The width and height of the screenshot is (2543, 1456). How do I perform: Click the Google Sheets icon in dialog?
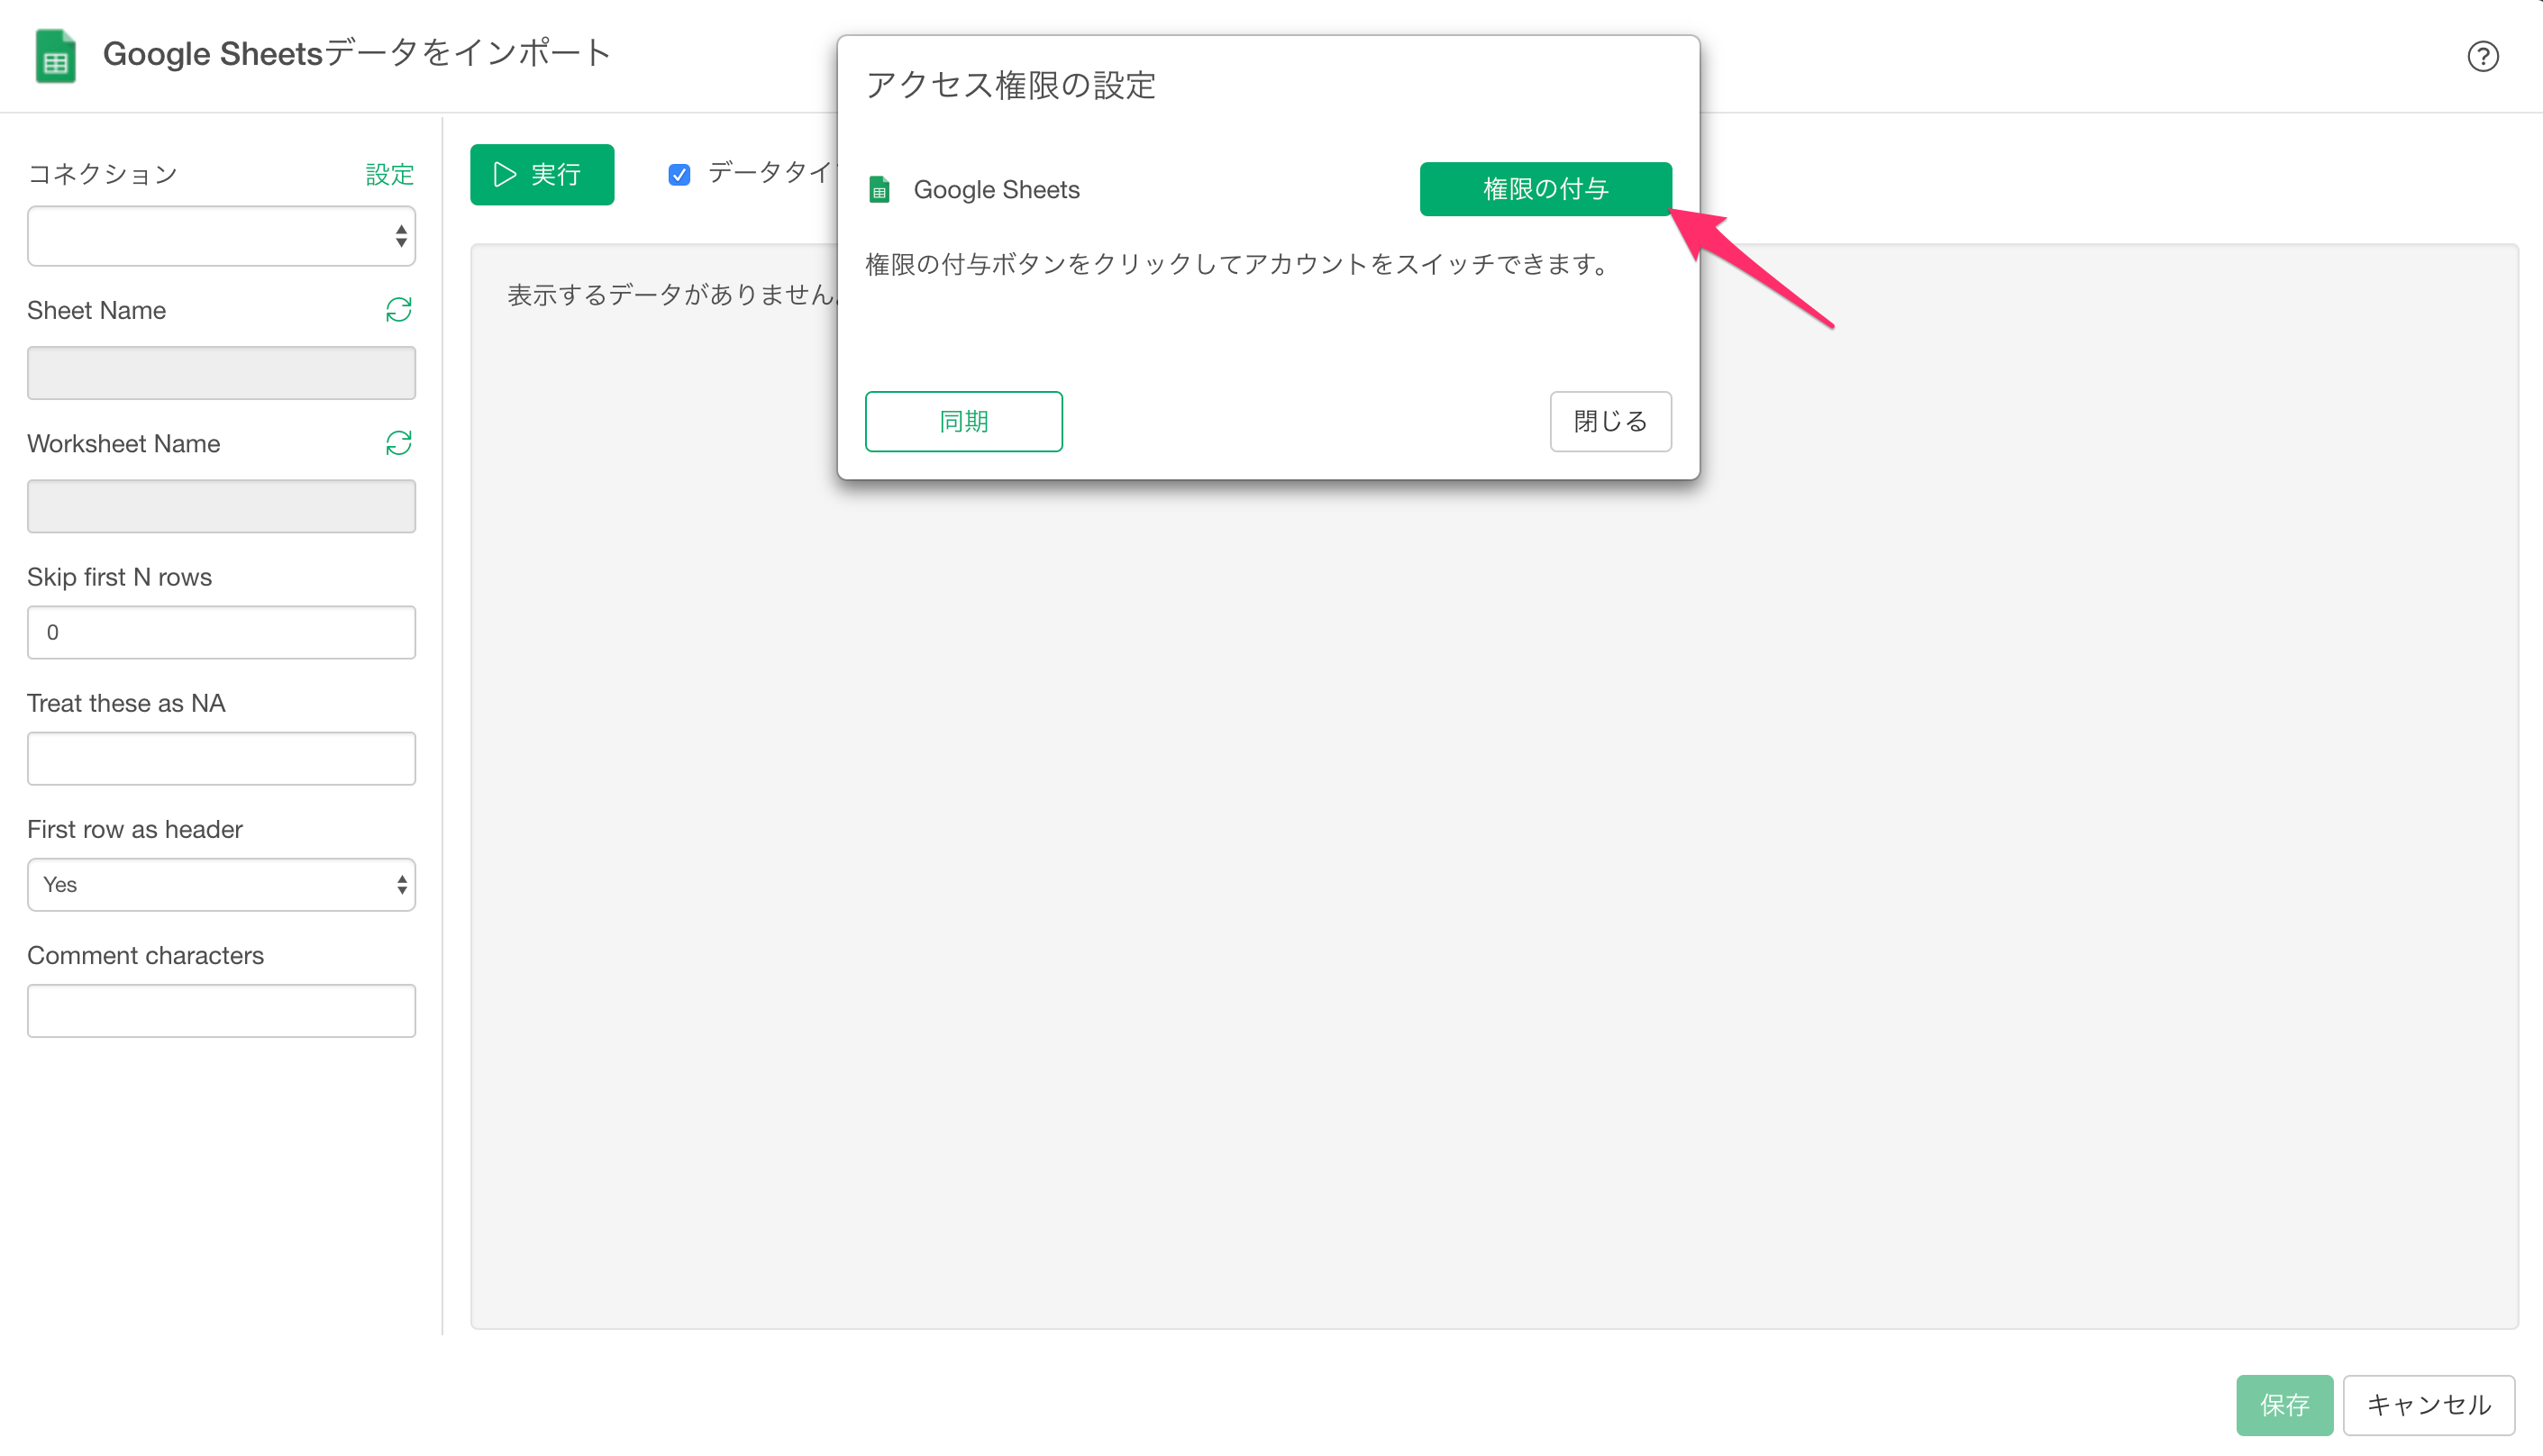[879, 189]
